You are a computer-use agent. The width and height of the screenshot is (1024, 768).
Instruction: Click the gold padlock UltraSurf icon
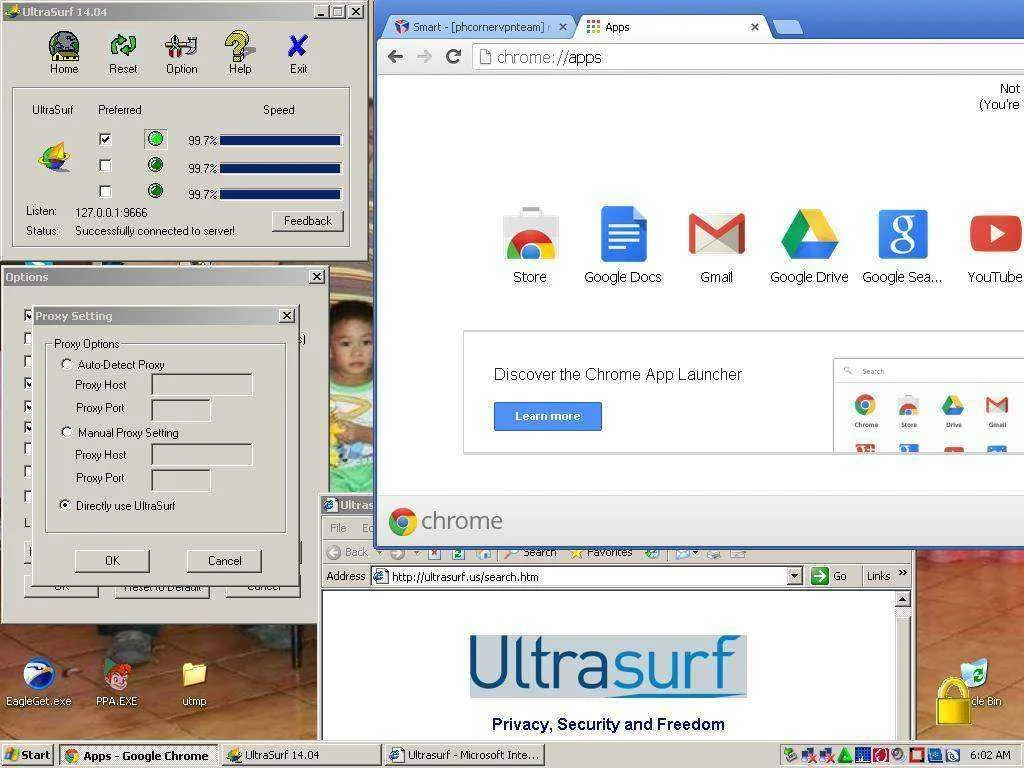[953, 701]
